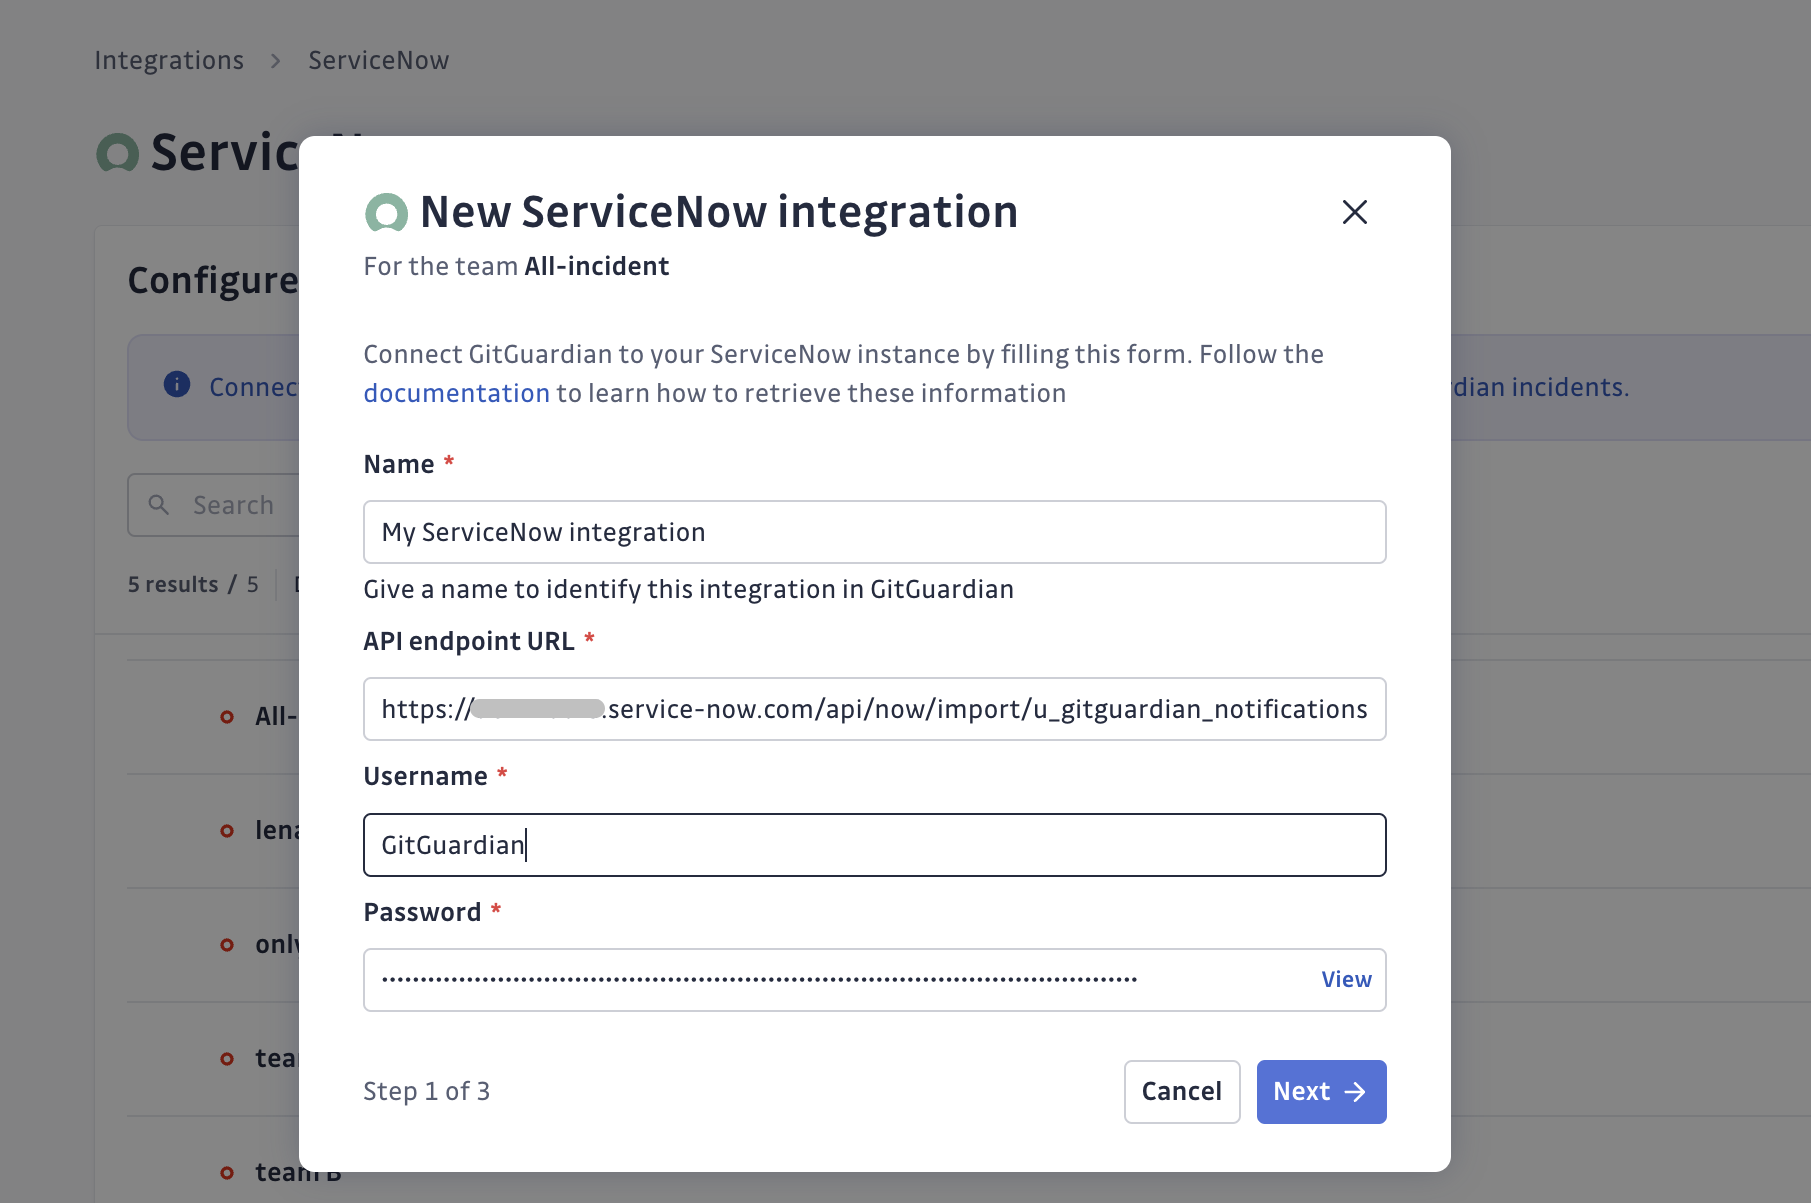This screenshot has width=1811, height=1203.
Task: Proceed with the Next button
Action: click(x=1321, y=1092)
